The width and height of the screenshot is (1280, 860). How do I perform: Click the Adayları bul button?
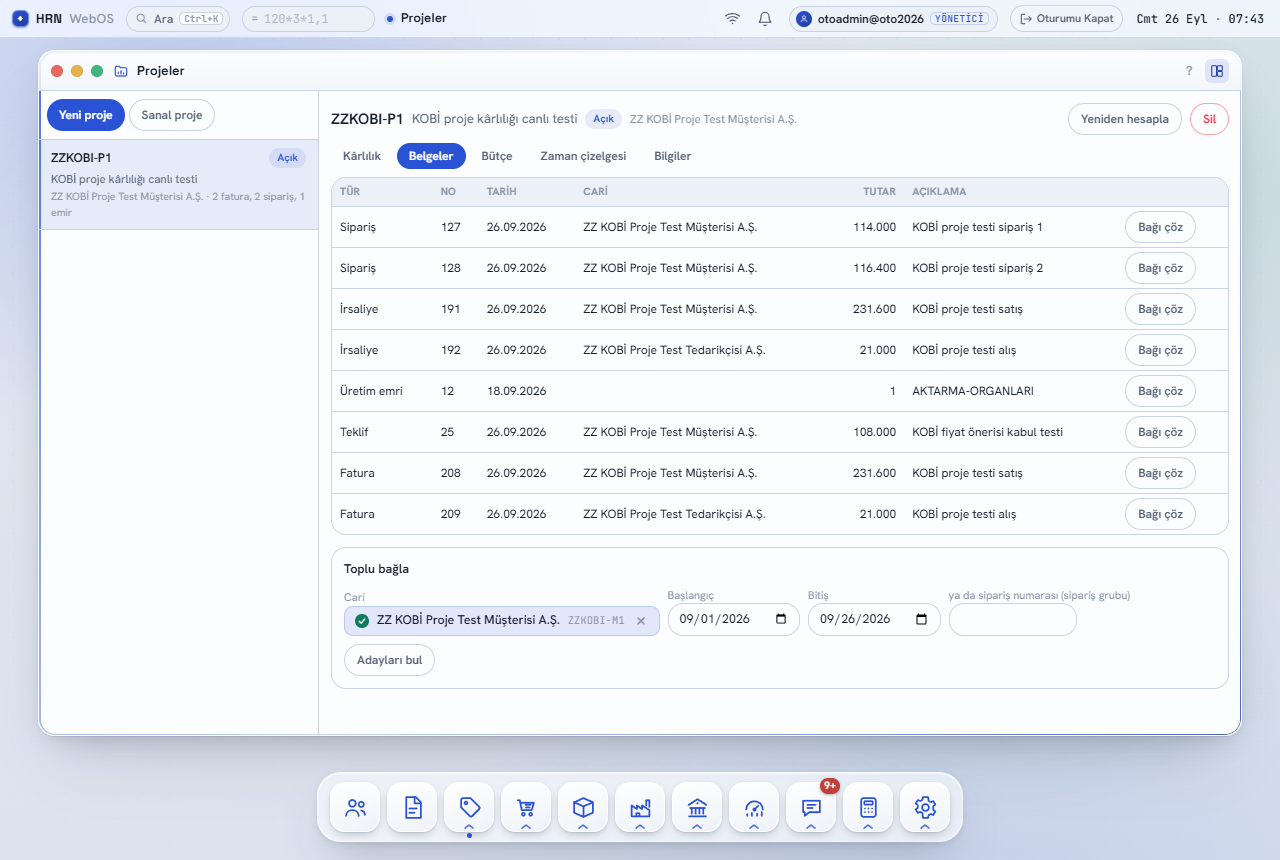pos(389,660)
